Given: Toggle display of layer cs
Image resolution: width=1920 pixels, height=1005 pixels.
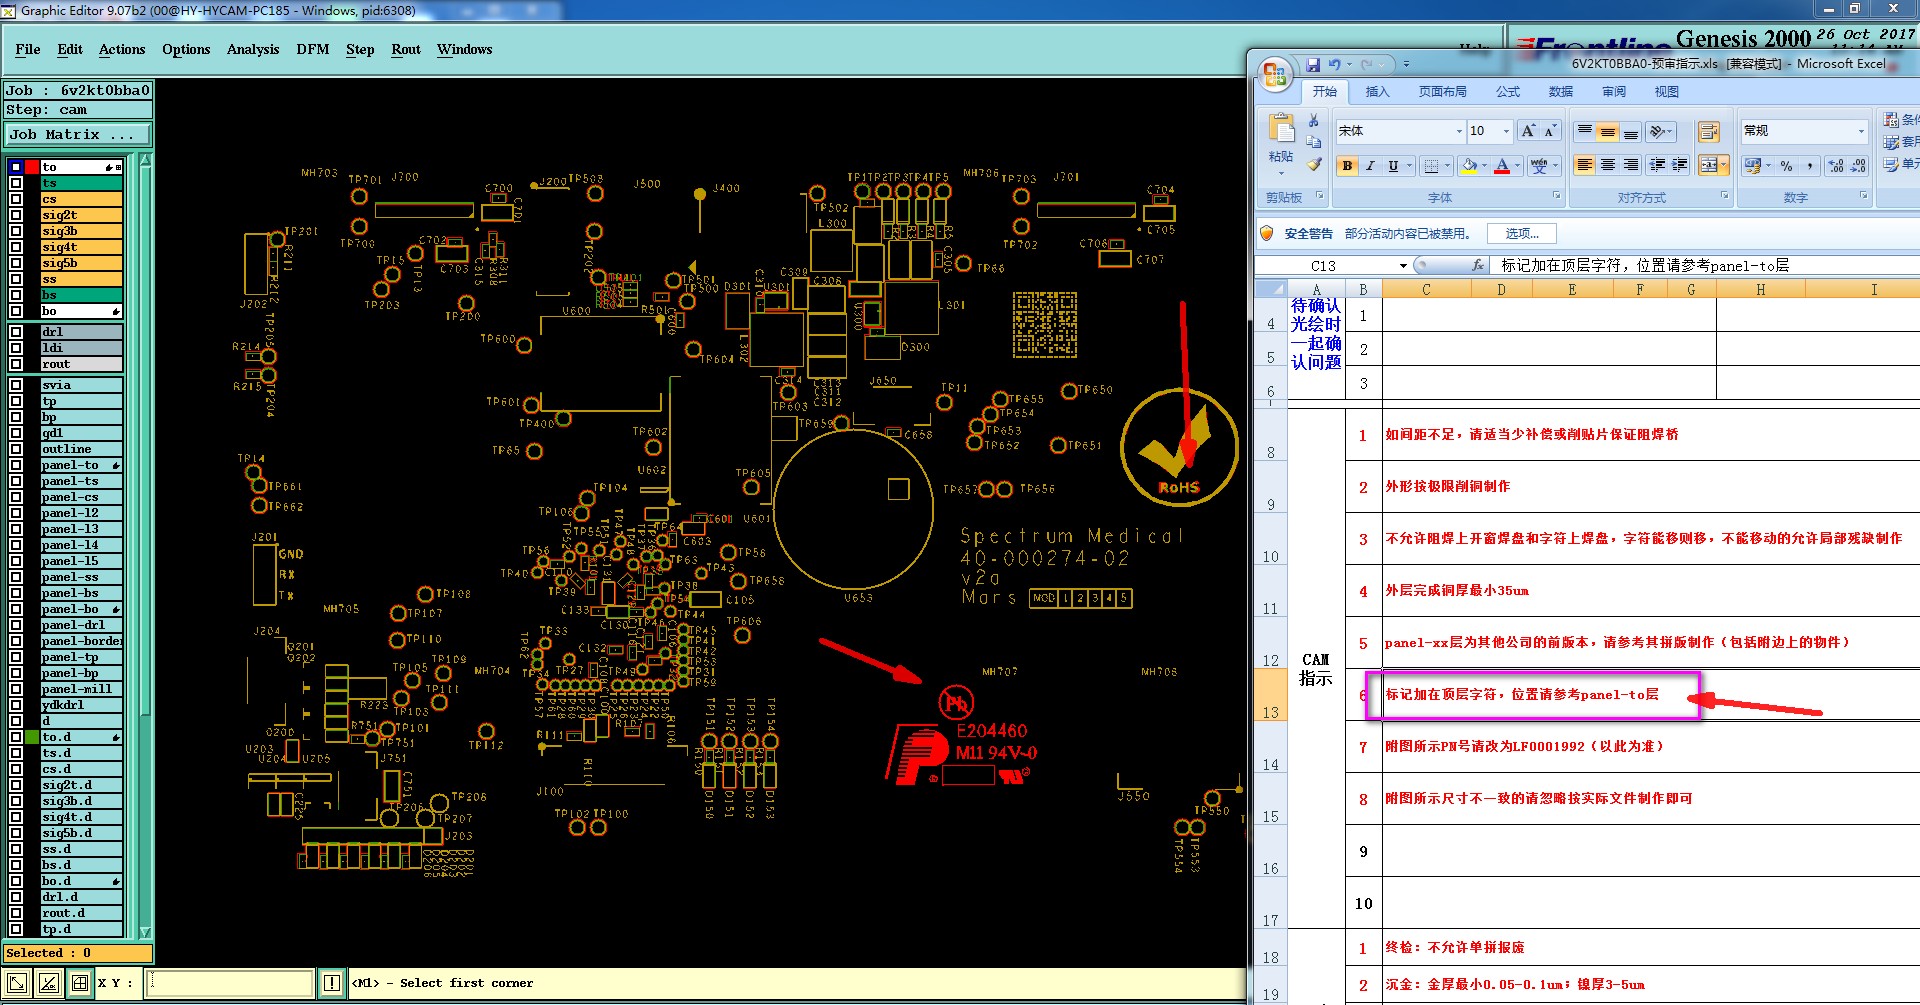Looking at the screenshot, I should tap(16, 199).
